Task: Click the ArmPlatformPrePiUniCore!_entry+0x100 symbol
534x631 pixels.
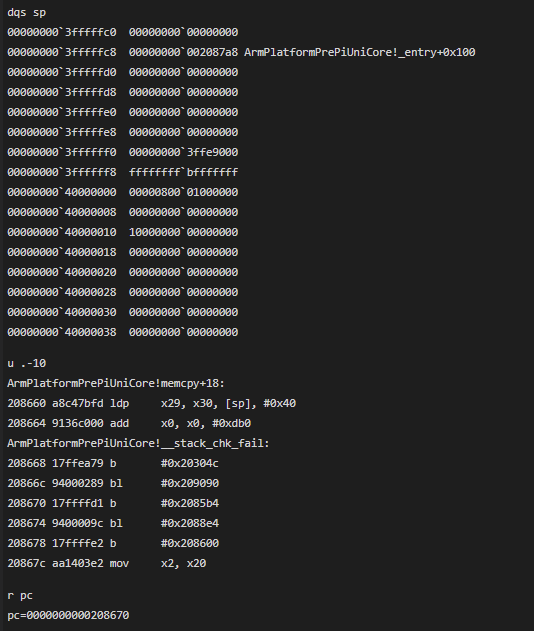Action: coord(359,52)
